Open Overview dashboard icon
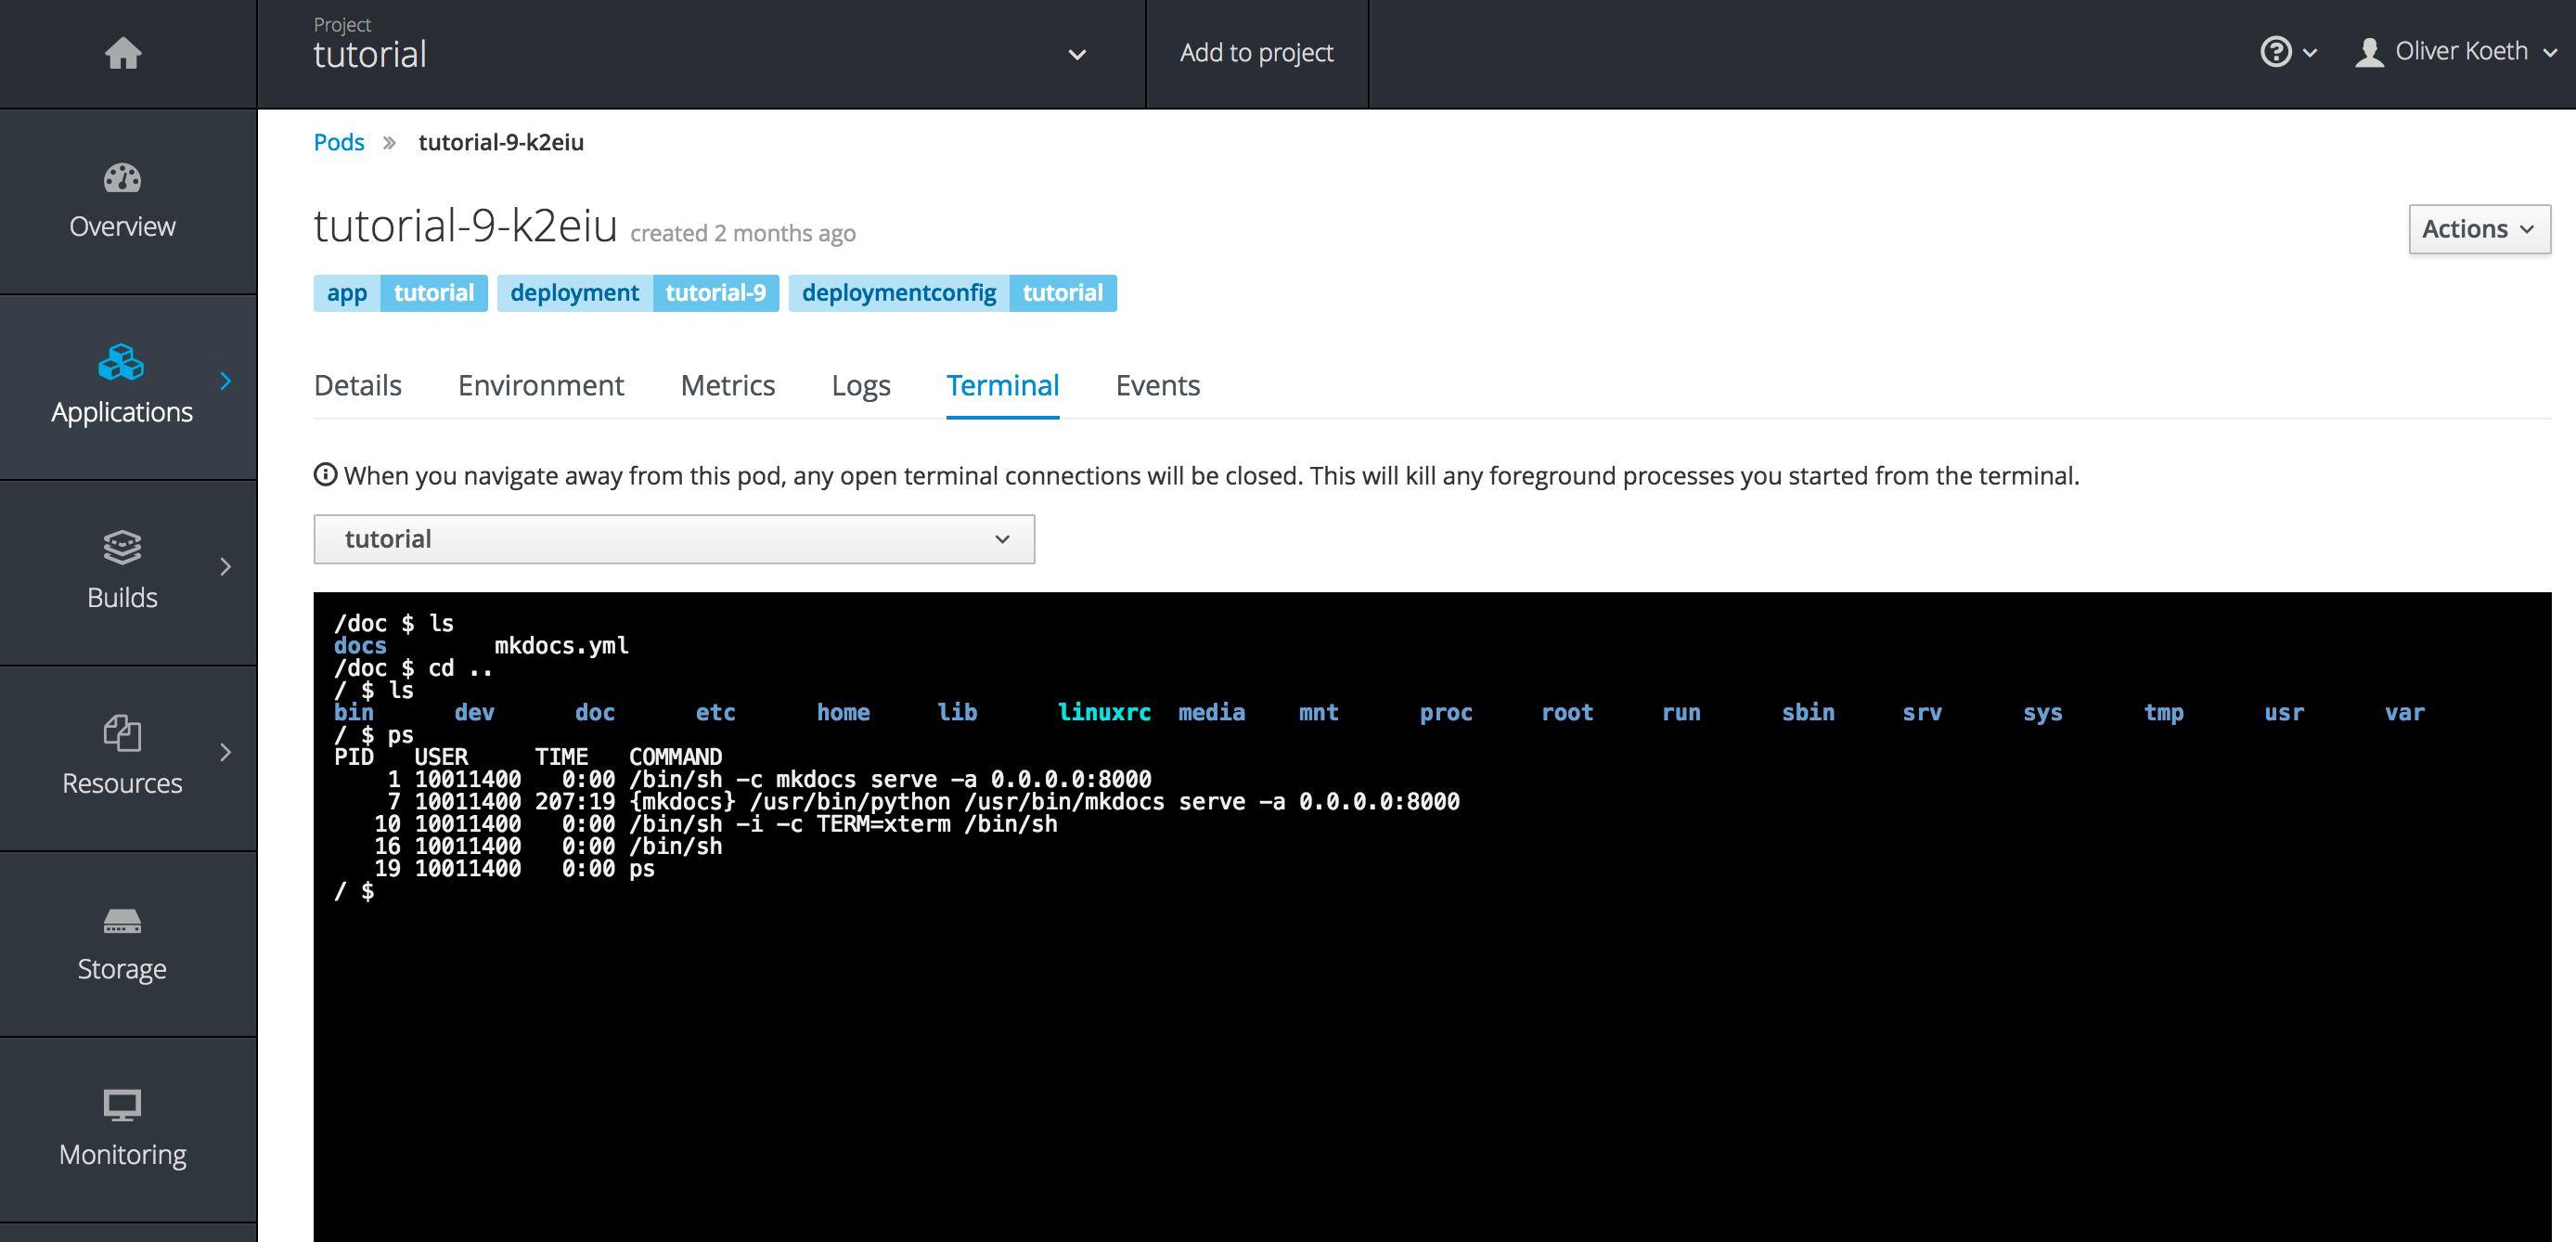Screen dimensions: 2576x1242 click(x=122, y=179)
